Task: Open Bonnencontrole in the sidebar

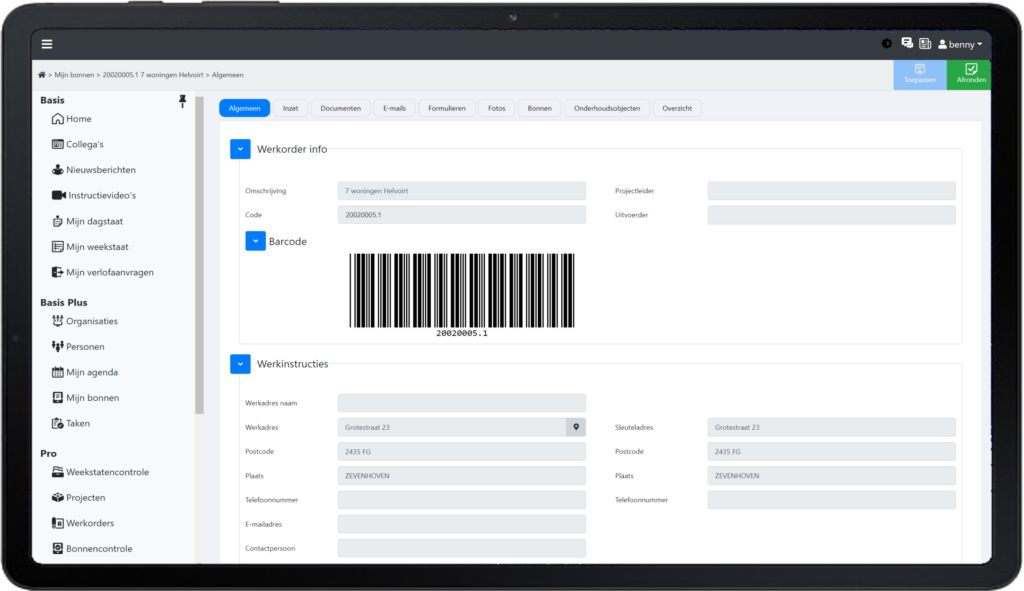Action: [x=91, y=549]
